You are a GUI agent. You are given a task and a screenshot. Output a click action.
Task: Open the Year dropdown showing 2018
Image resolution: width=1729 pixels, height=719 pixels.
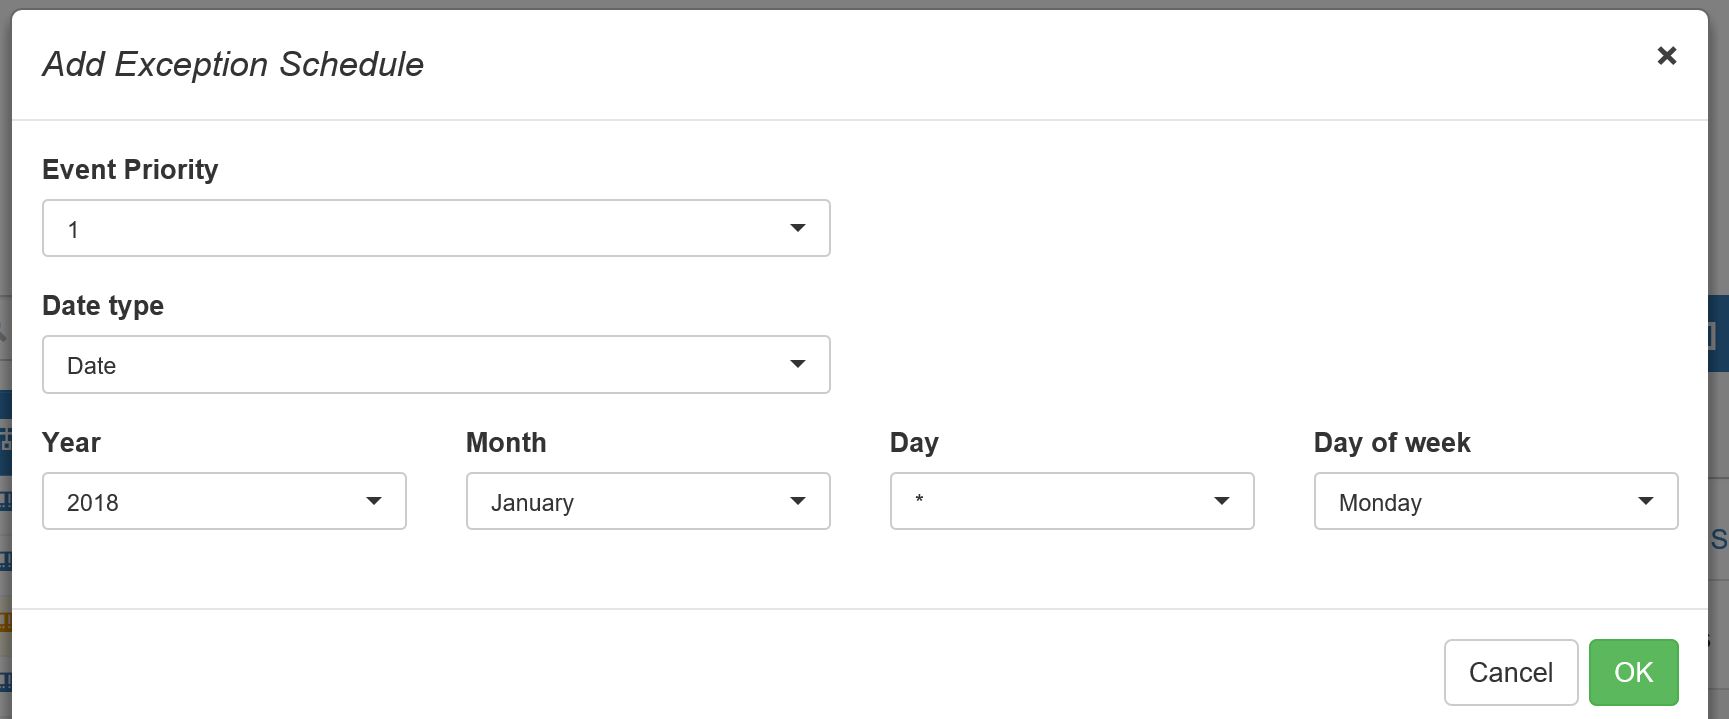(x=224, y=501)
